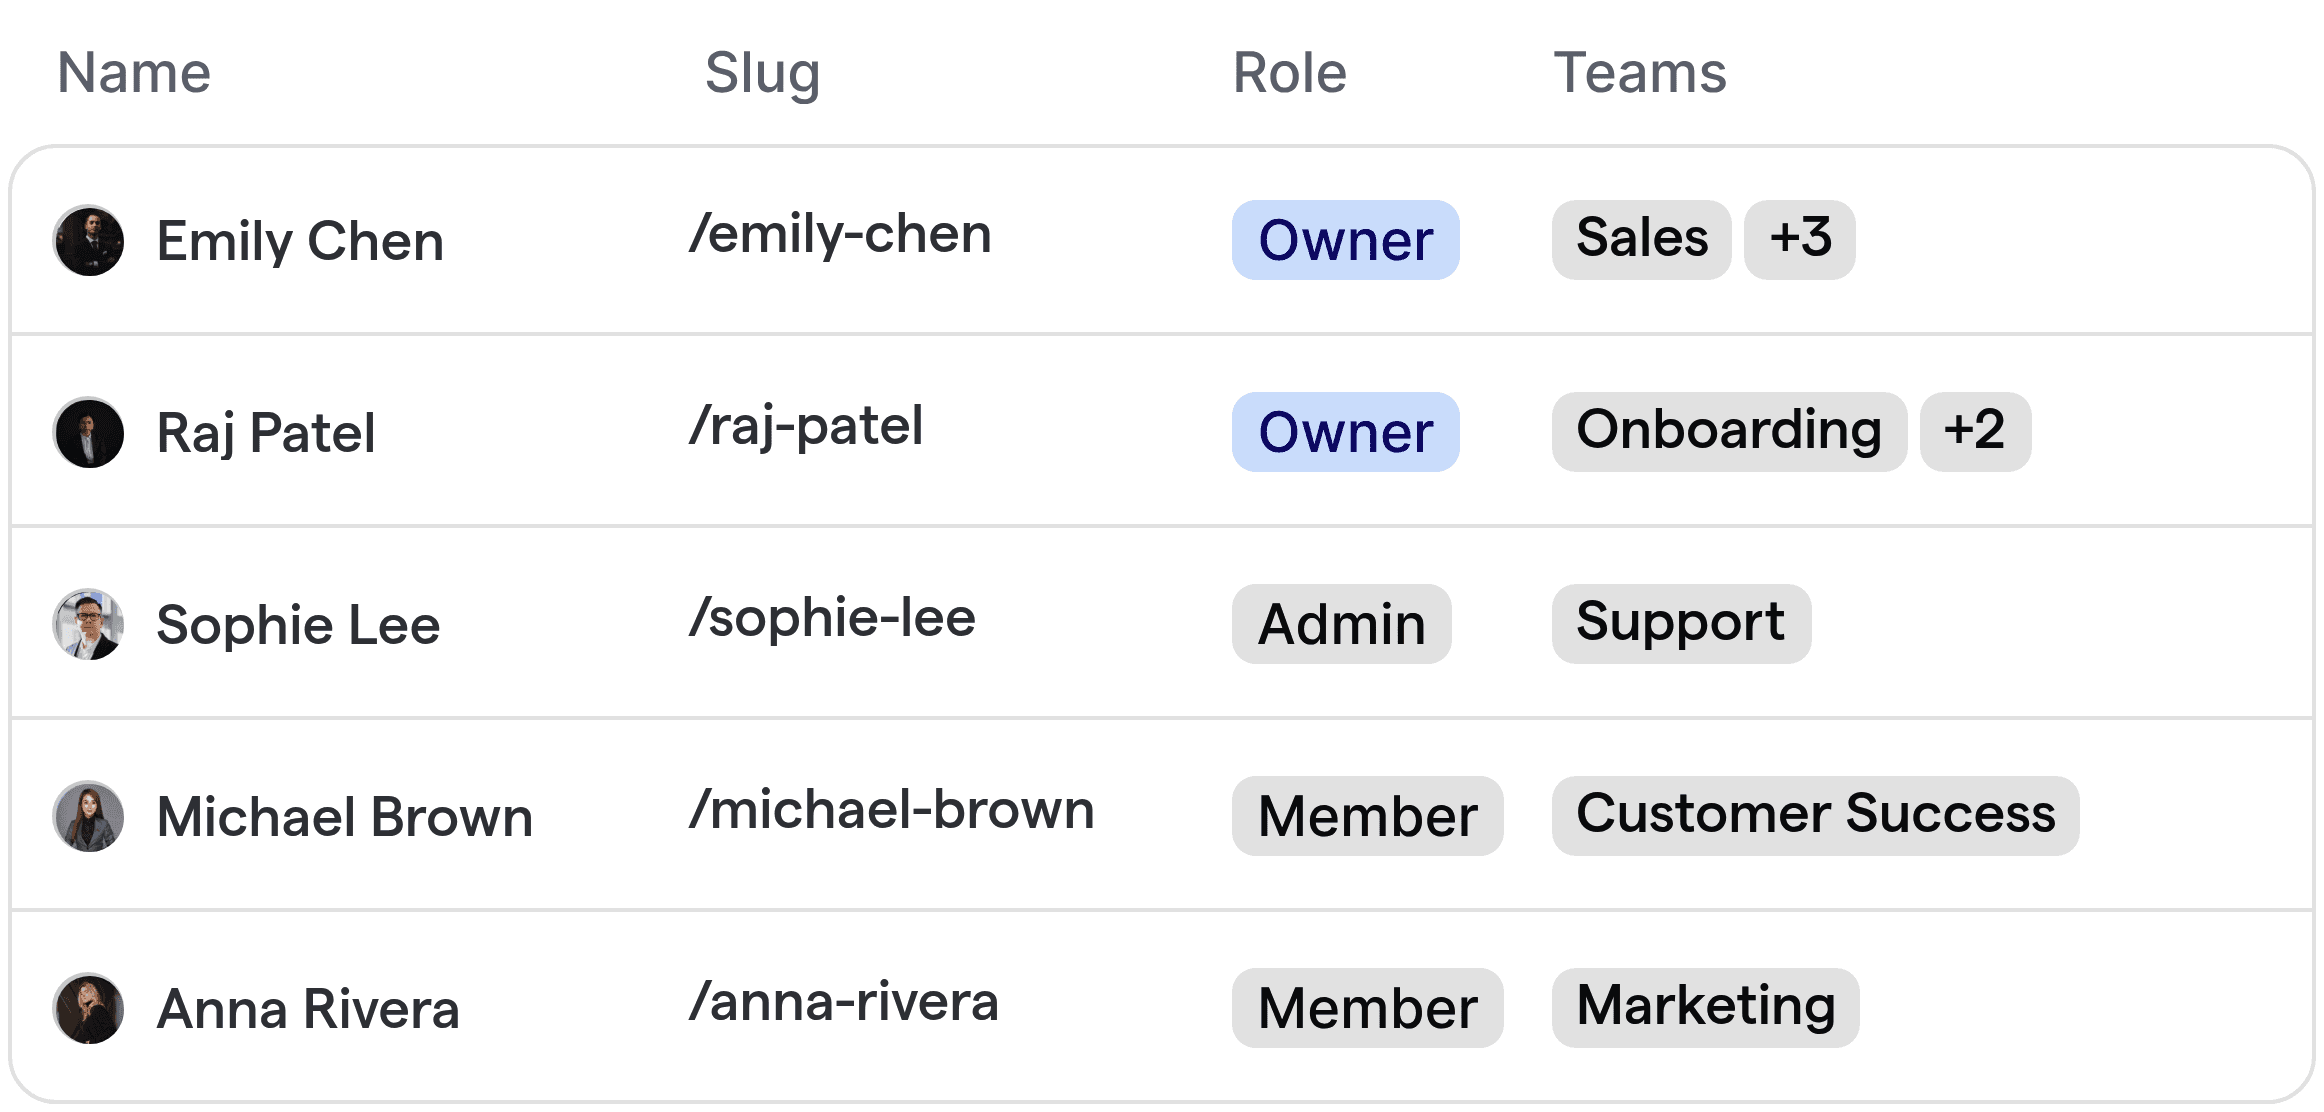Select Sophie Lee's Admin role badge

1341,624
